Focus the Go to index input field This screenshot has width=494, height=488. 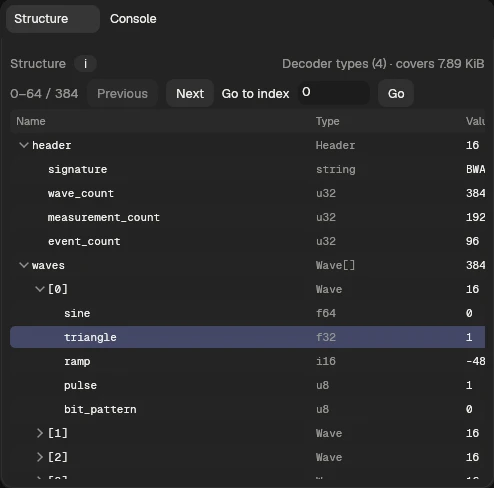click(x=334, y=93)
